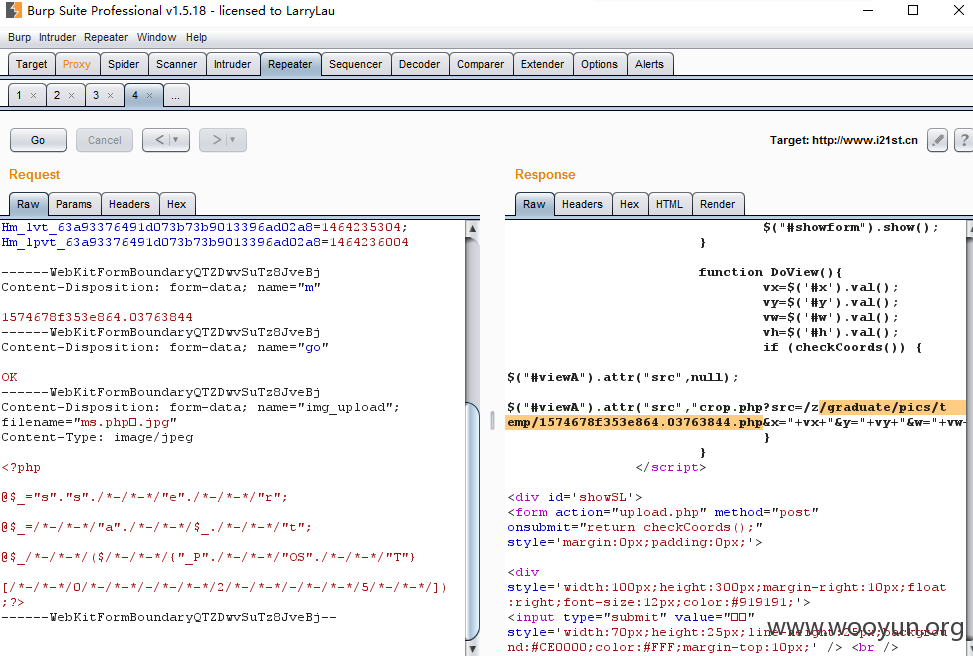Open the Window menu
Viewport: 973px width, 656px height.
click(x=156, y=37)
